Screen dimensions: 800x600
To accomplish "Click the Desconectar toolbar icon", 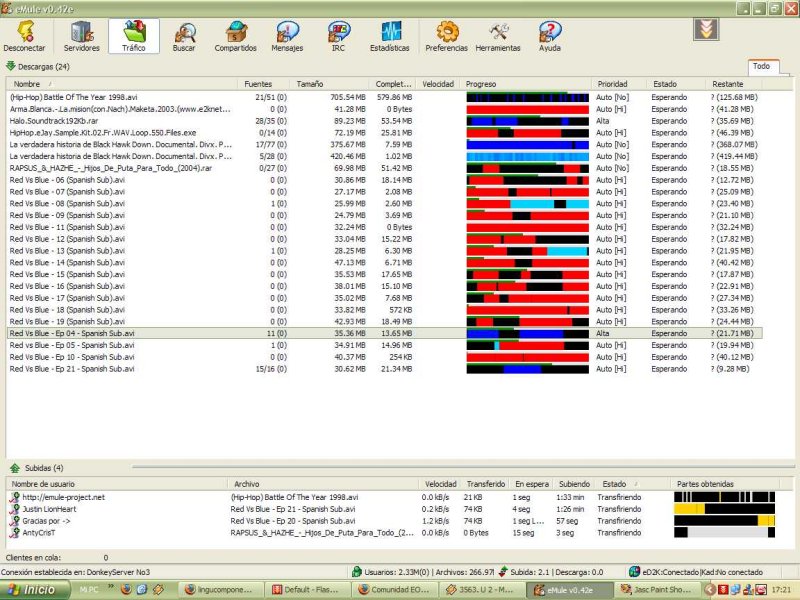I will coord(24,36).
